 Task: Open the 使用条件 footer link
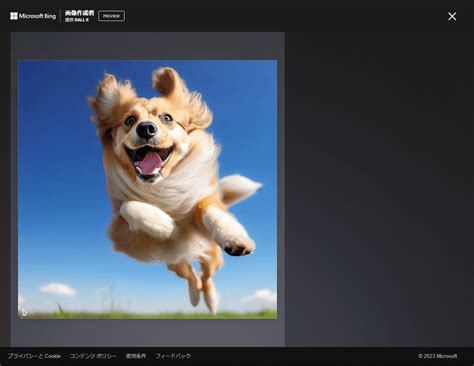(x=136, y=356)
